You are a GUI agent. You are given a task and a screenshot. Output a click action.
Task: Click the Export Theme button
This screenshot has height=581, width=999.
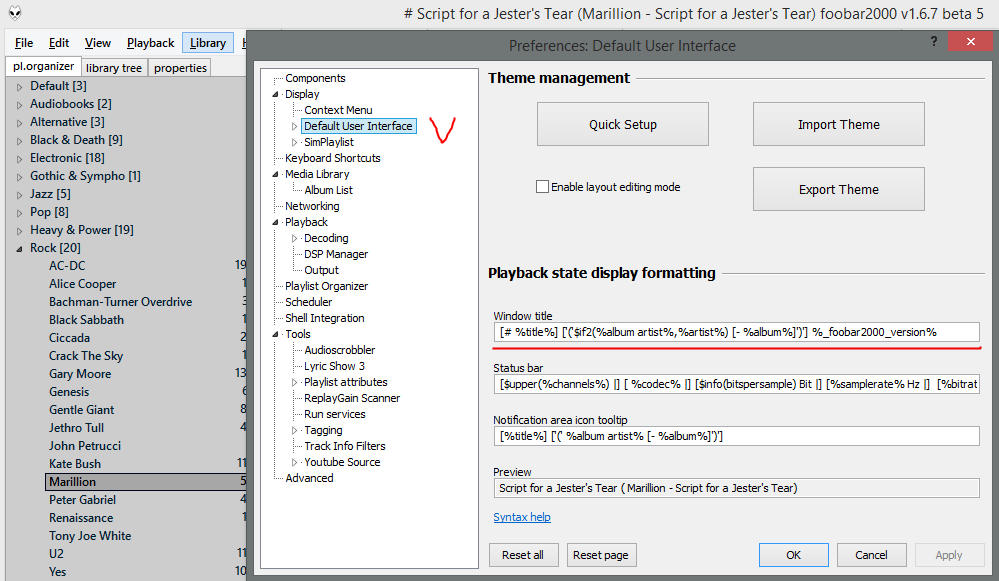838,189
